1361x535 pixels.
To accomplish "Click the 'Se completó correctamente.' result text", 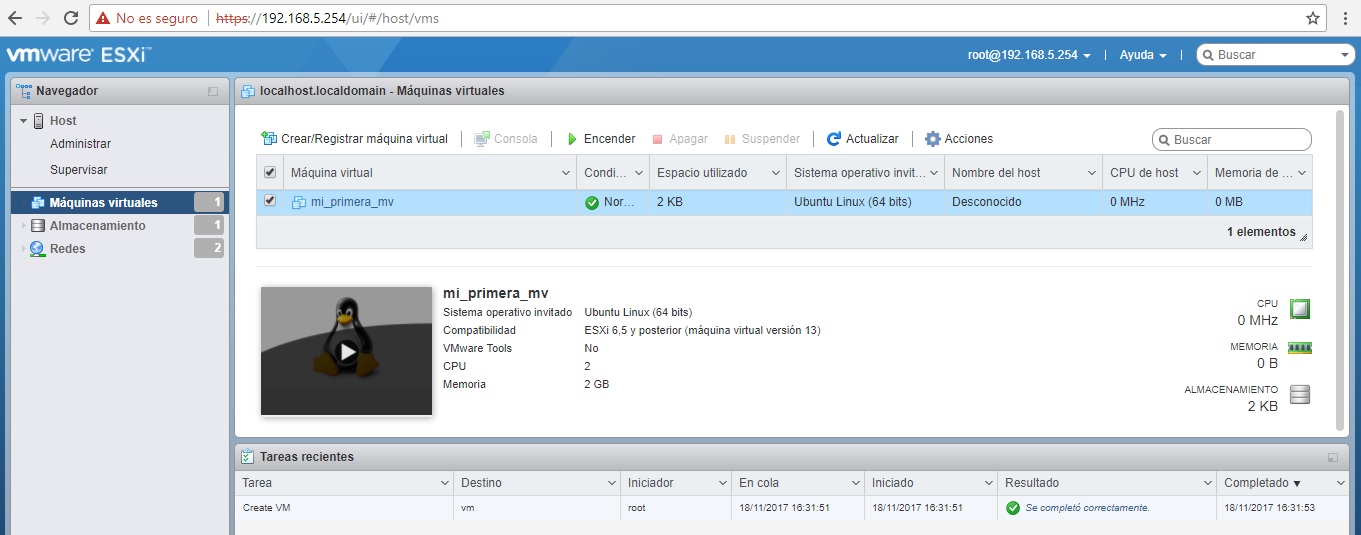I will [1087, 508].
